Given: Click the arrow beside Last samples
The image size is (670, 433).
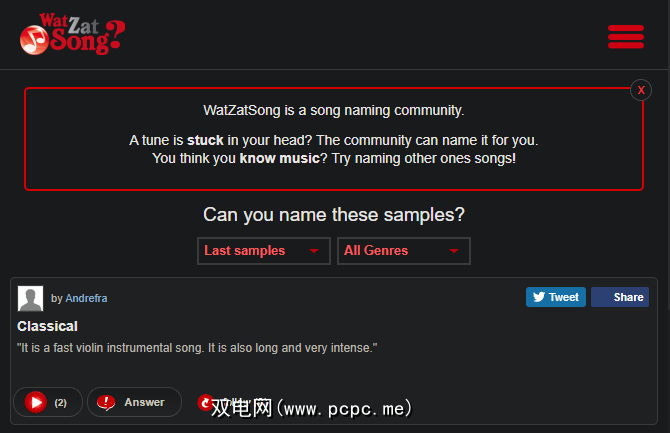Looking at the screenshot, I should point(314,251).
